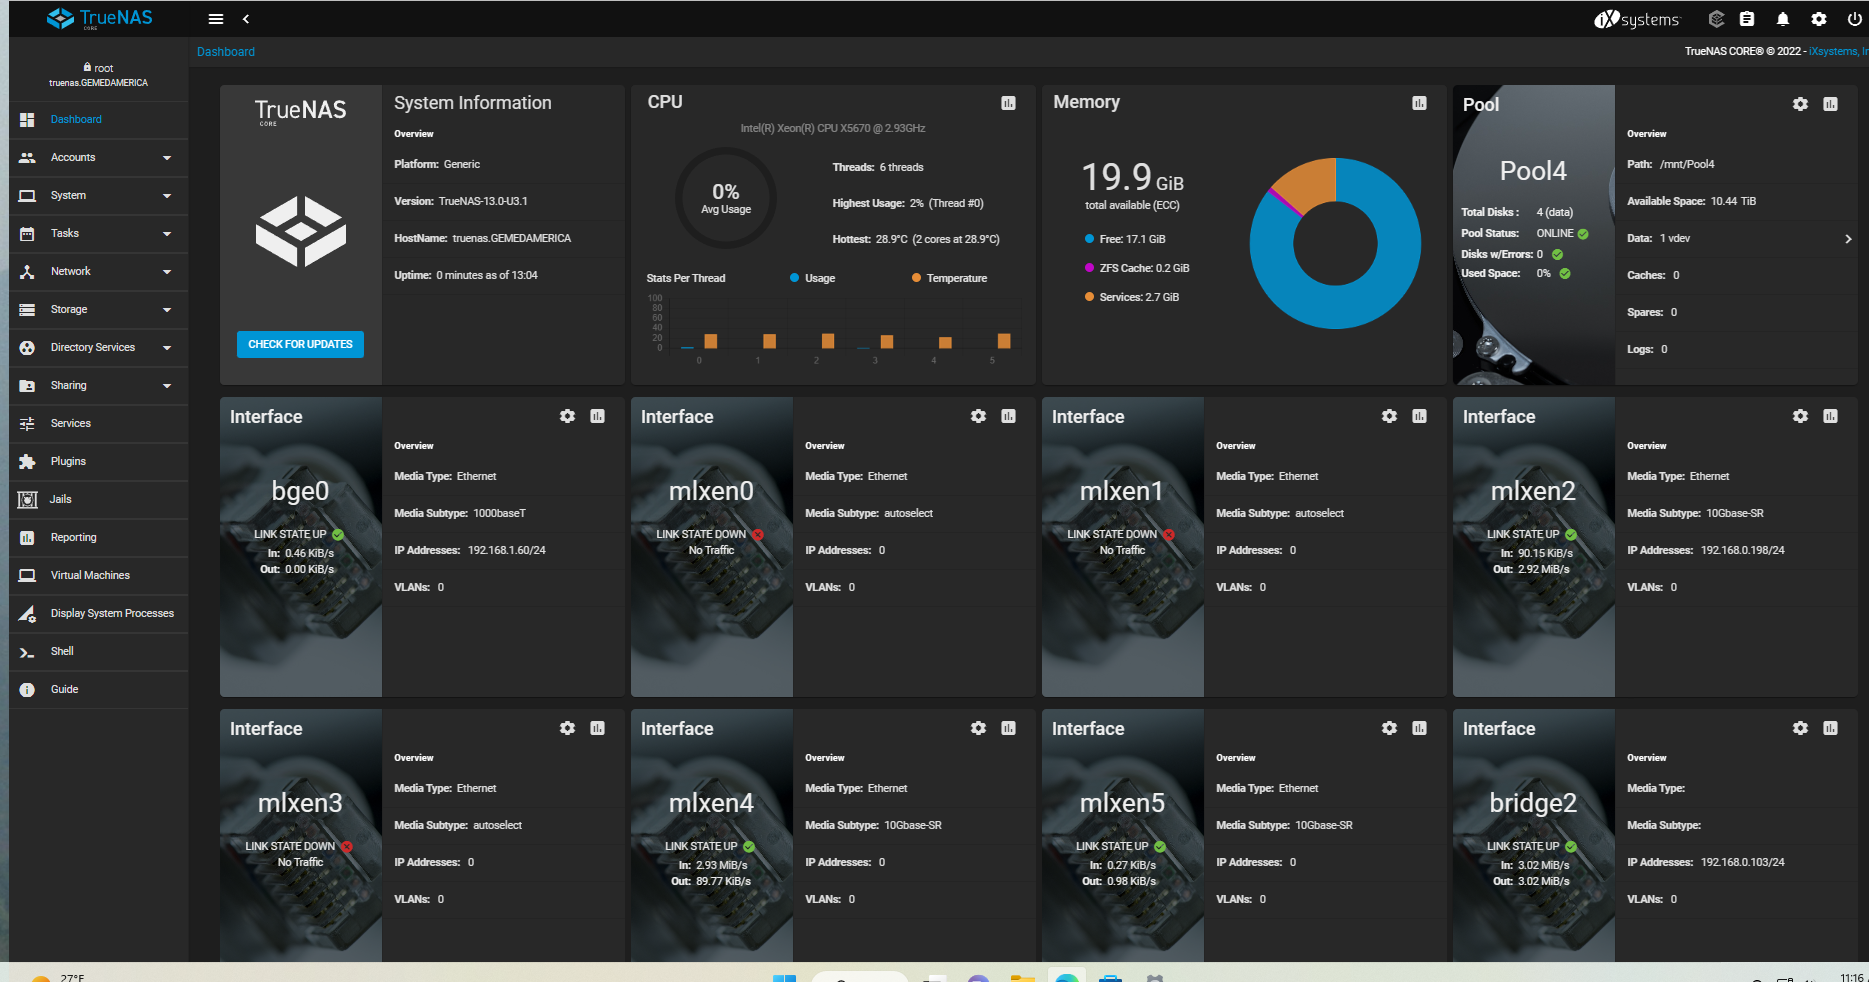Click the iXsystems copyright link
This screenshot has height=982, width=1869.
pyautogui.click(x=1838, y=51)
